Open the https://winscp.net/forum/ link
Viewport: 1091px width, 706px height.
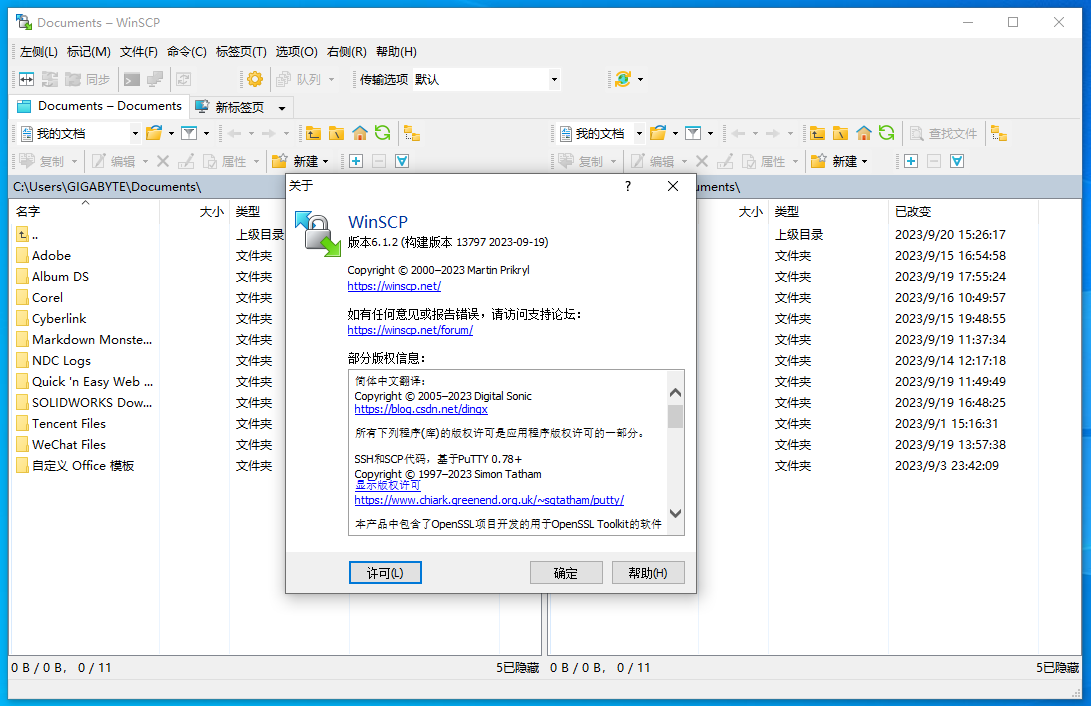(x=410, y=330)
